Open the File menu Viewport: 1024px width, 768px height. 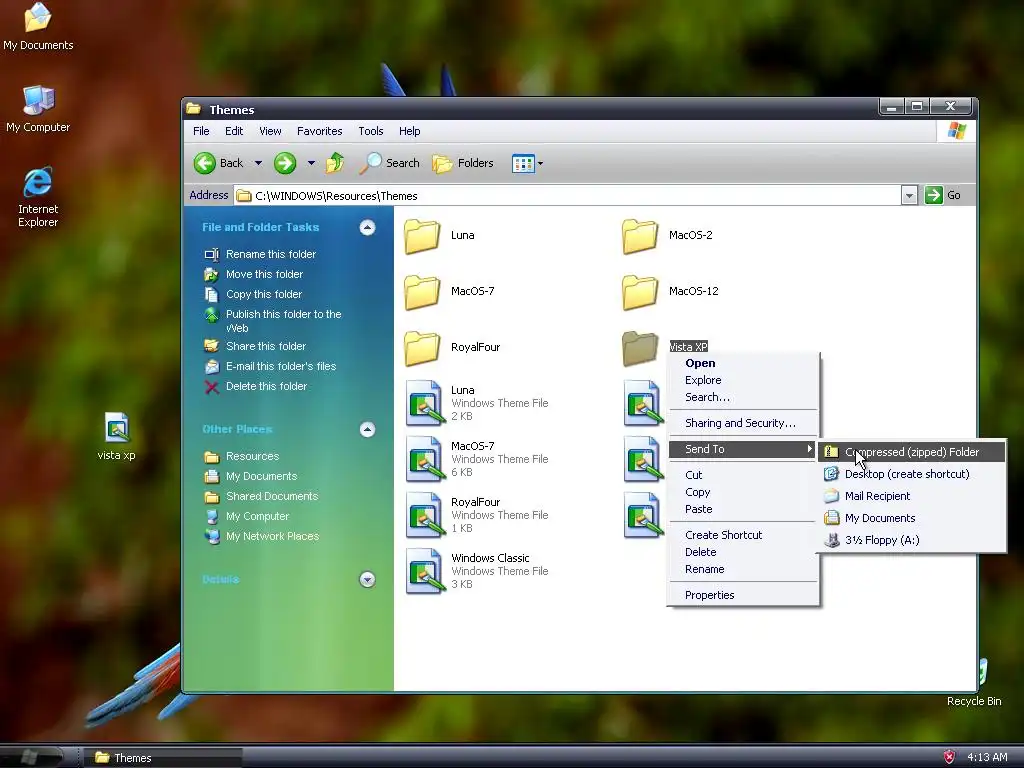[x=201, y=131]
